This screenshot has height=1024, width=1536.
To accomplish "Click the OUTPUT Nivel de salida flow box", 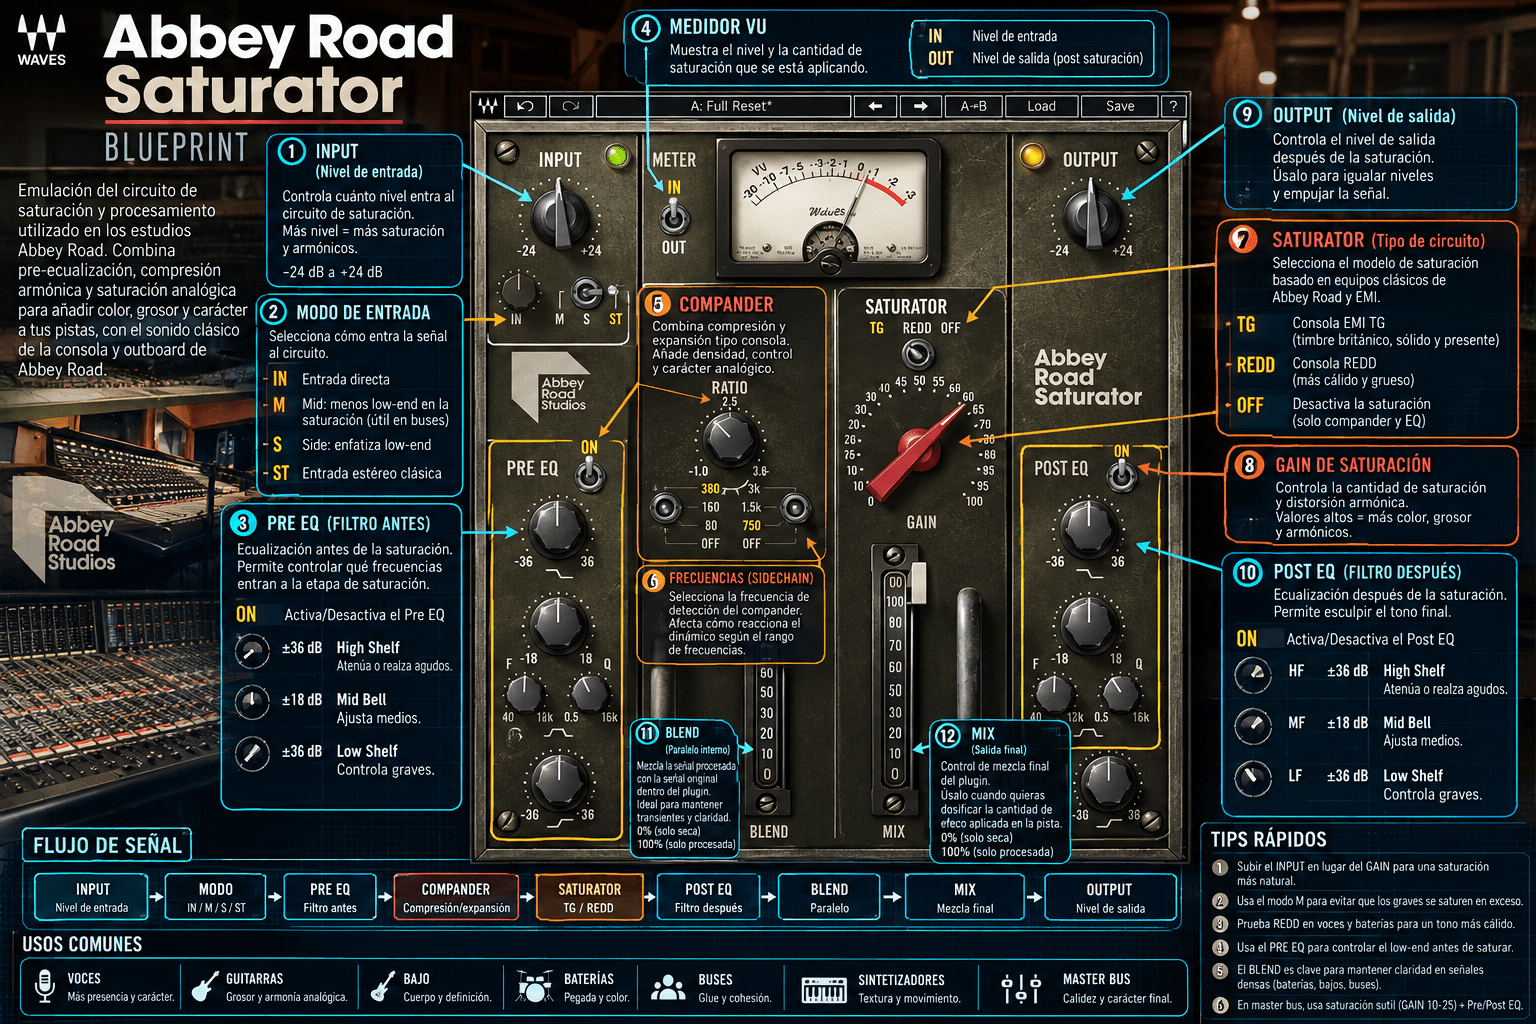I will click(x=1110, y=897).
